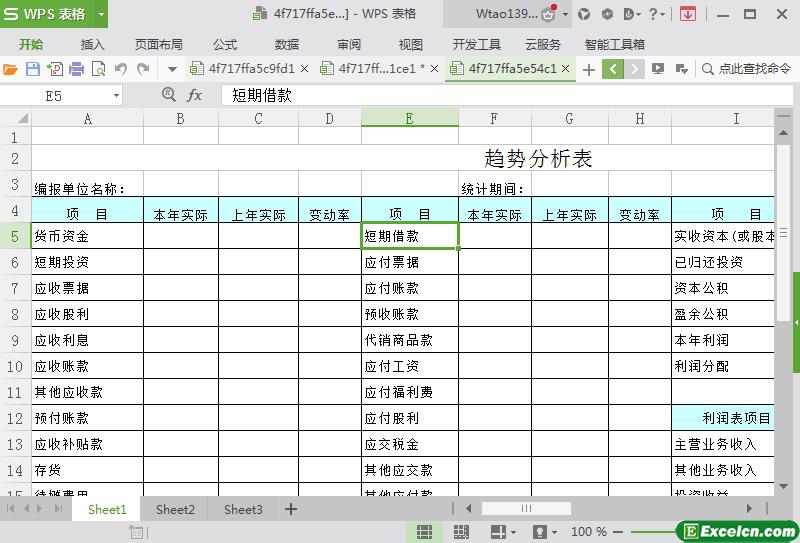
Task: Click horizontal scrollbar right arrow
Action: point(749,508)
